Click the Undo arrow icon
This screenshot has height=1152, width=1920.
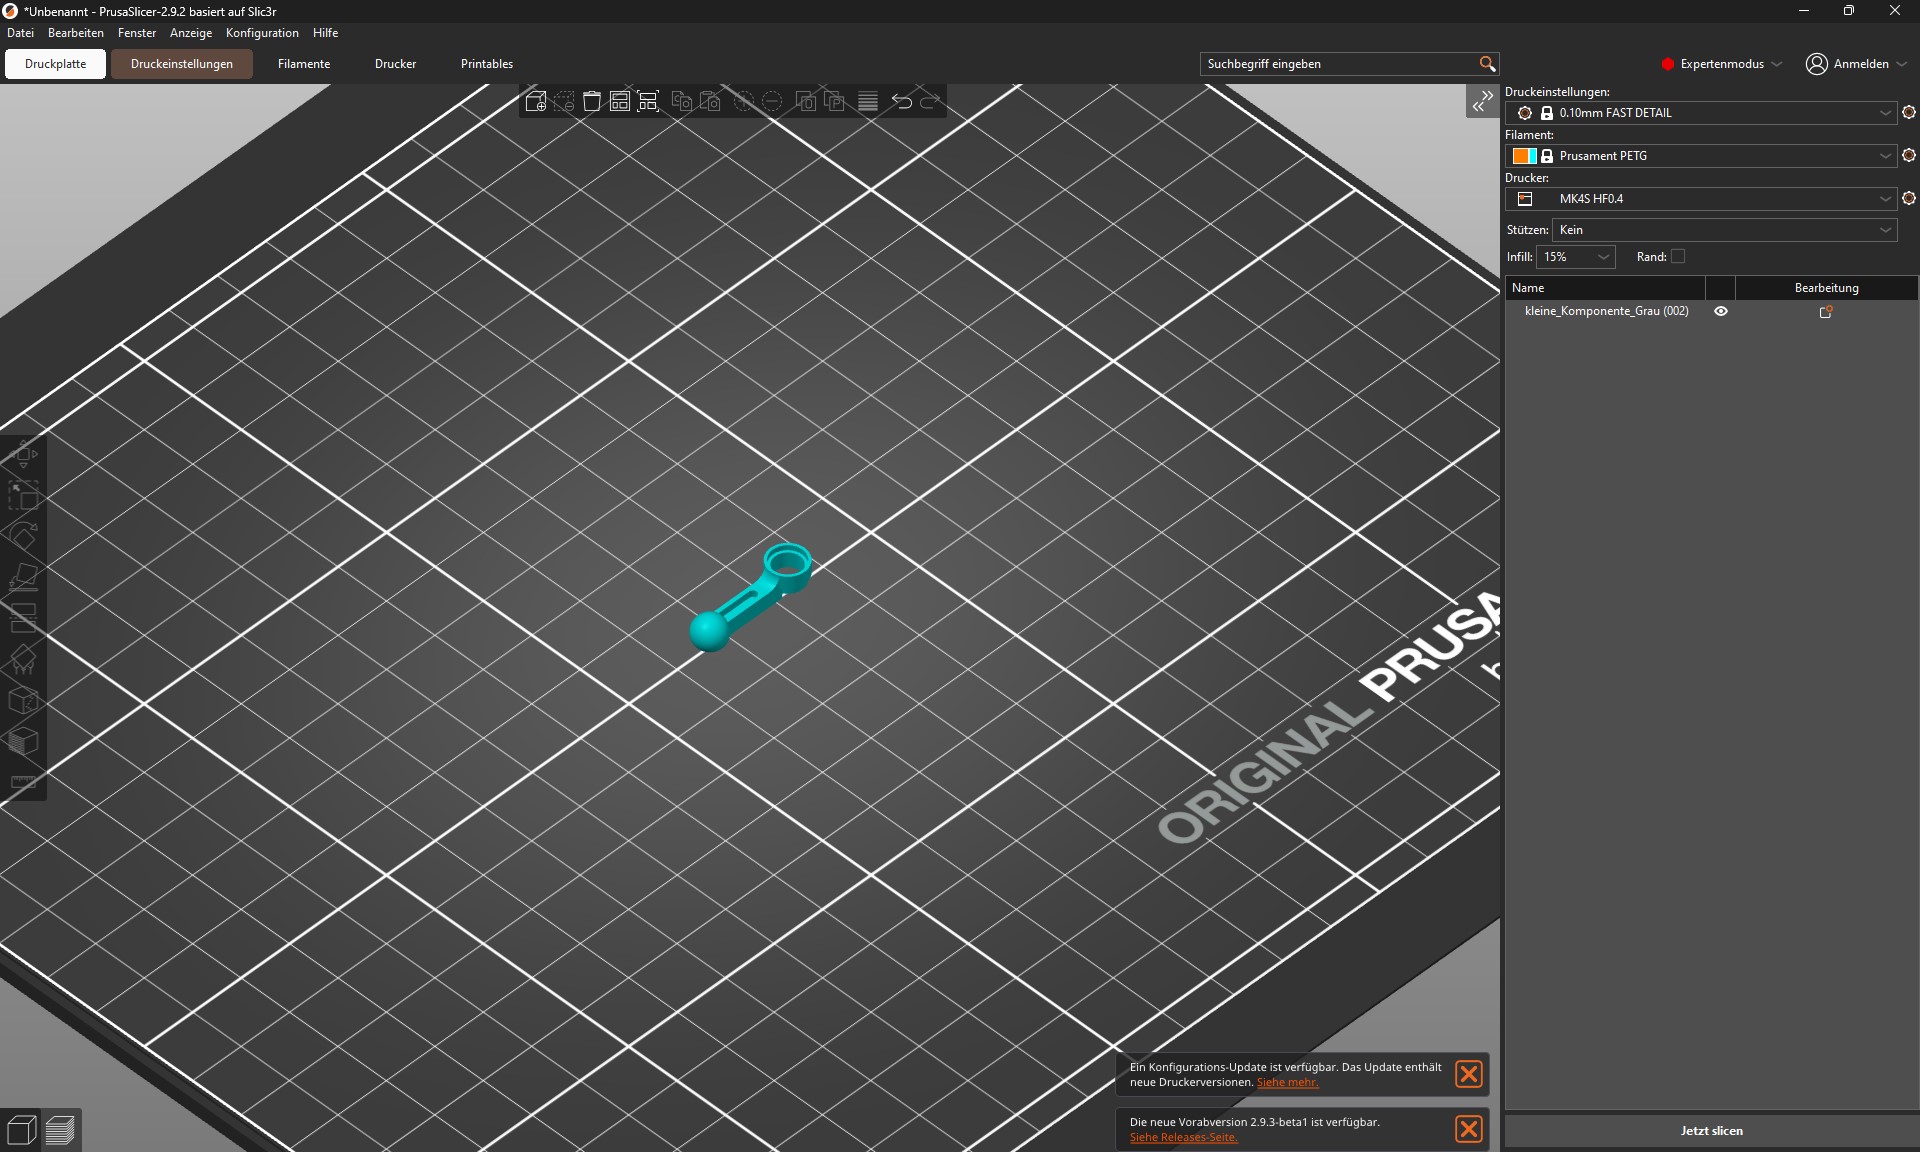pos(902,101)
